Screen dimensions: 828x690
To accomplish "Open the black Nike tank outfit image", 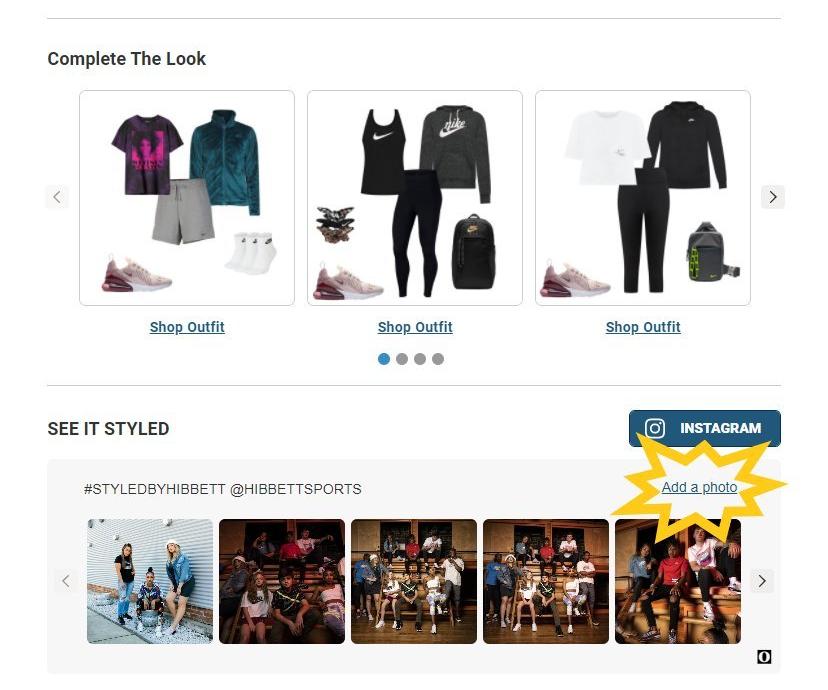I will tap(415, 198).
